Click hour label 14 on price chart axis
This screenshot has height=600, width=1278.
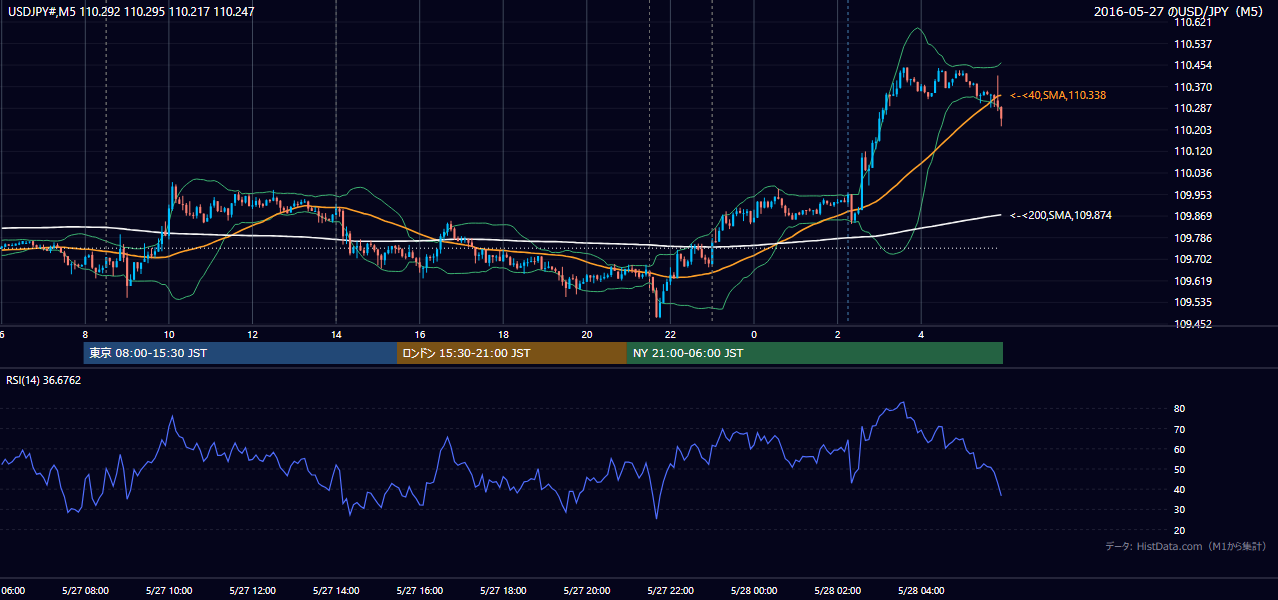[x=336, y=334]
